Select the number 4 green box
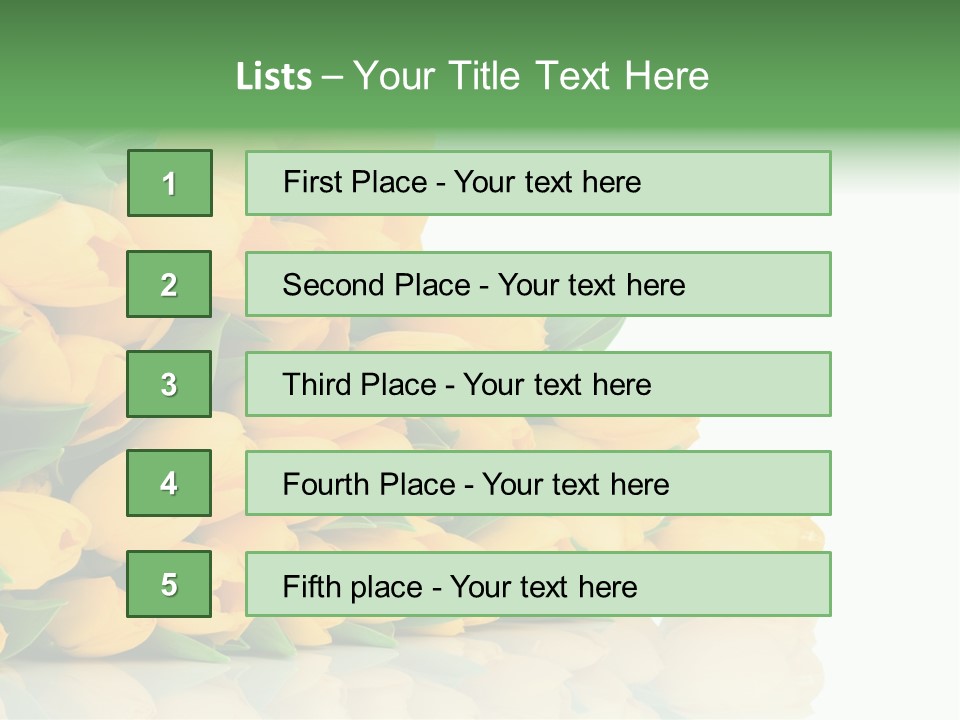This screenshot has height=720, width=960. coord(169,483)
